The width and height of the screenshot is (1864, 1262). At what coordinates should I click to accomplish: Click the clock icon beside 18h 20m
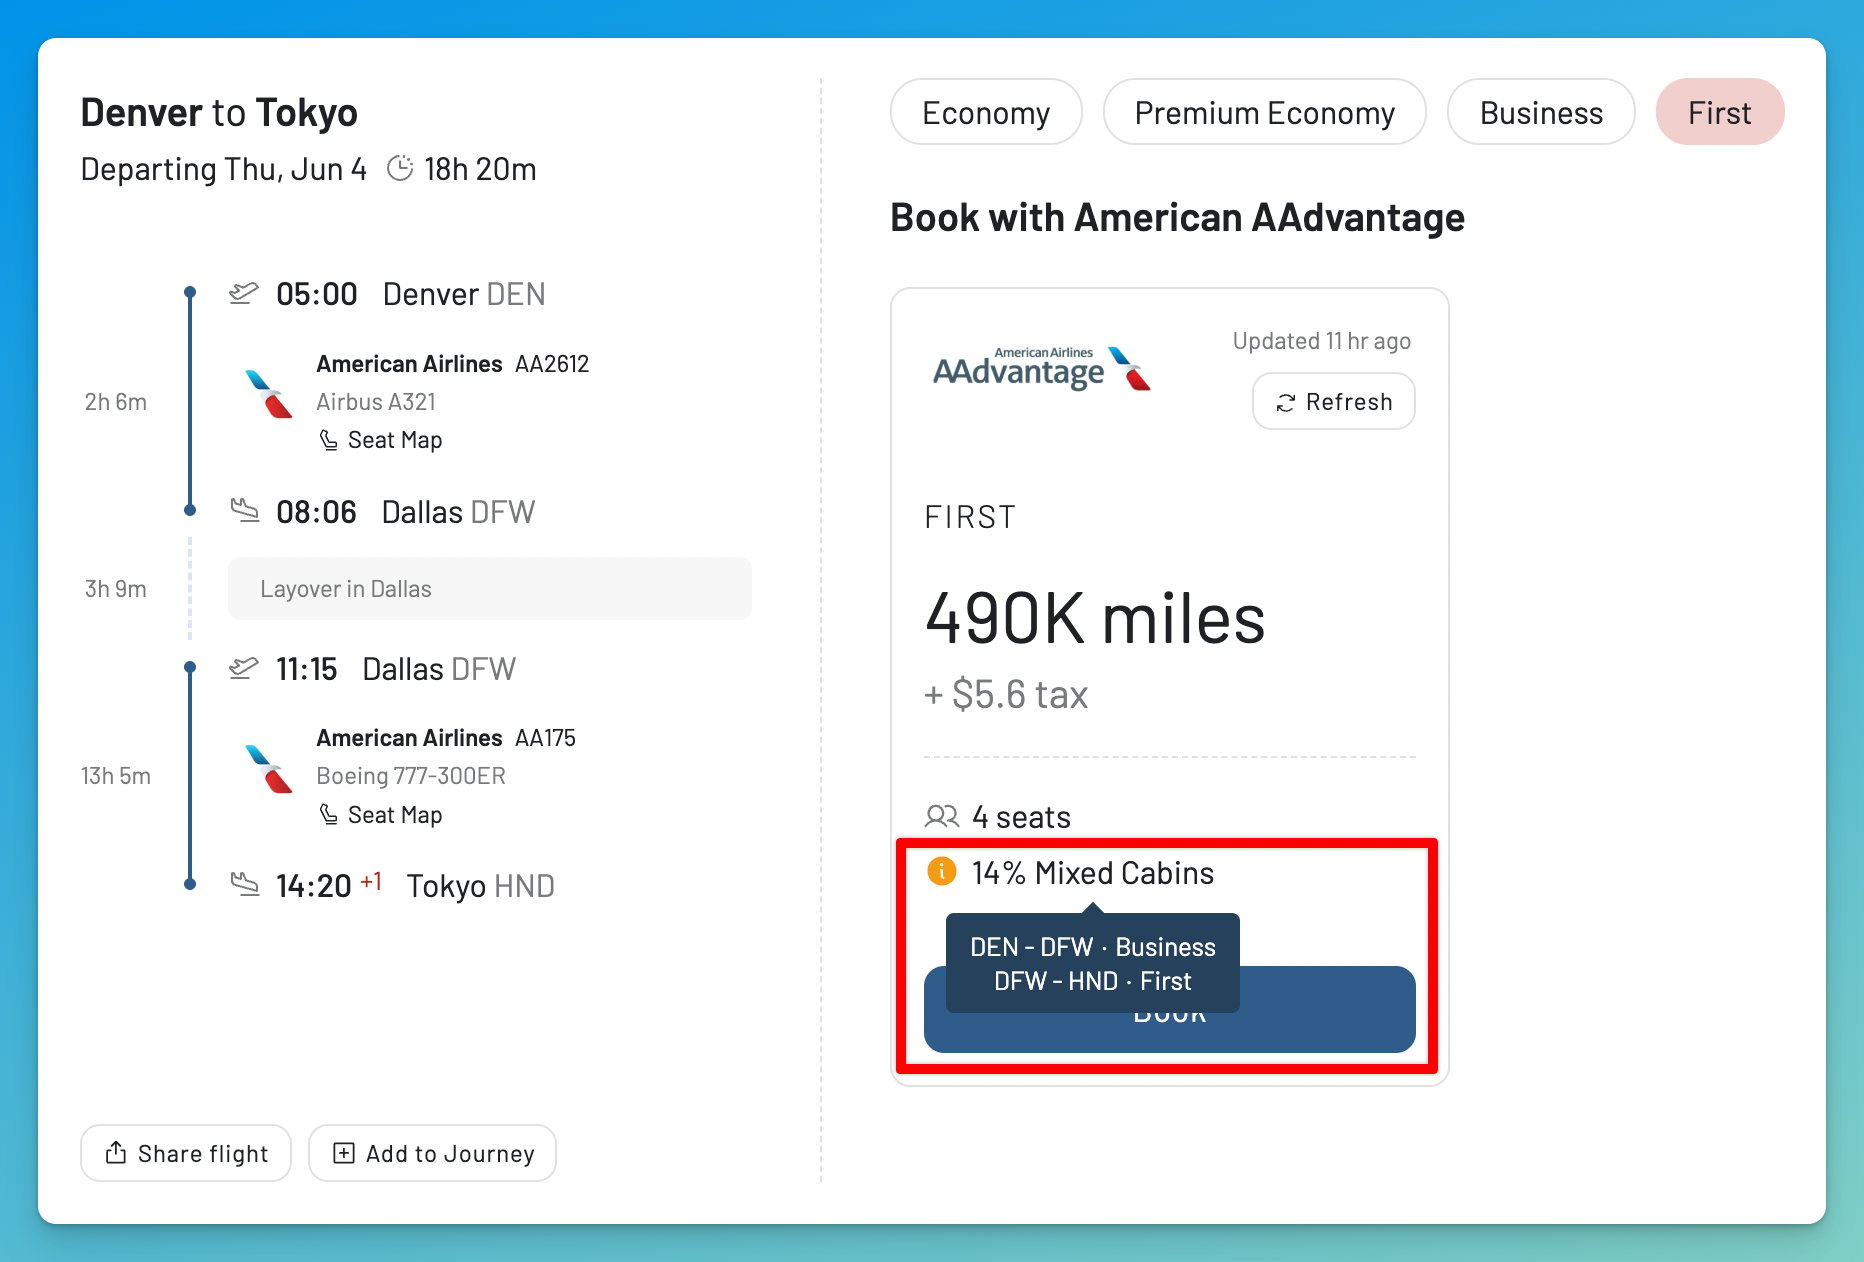pos(400,168)
